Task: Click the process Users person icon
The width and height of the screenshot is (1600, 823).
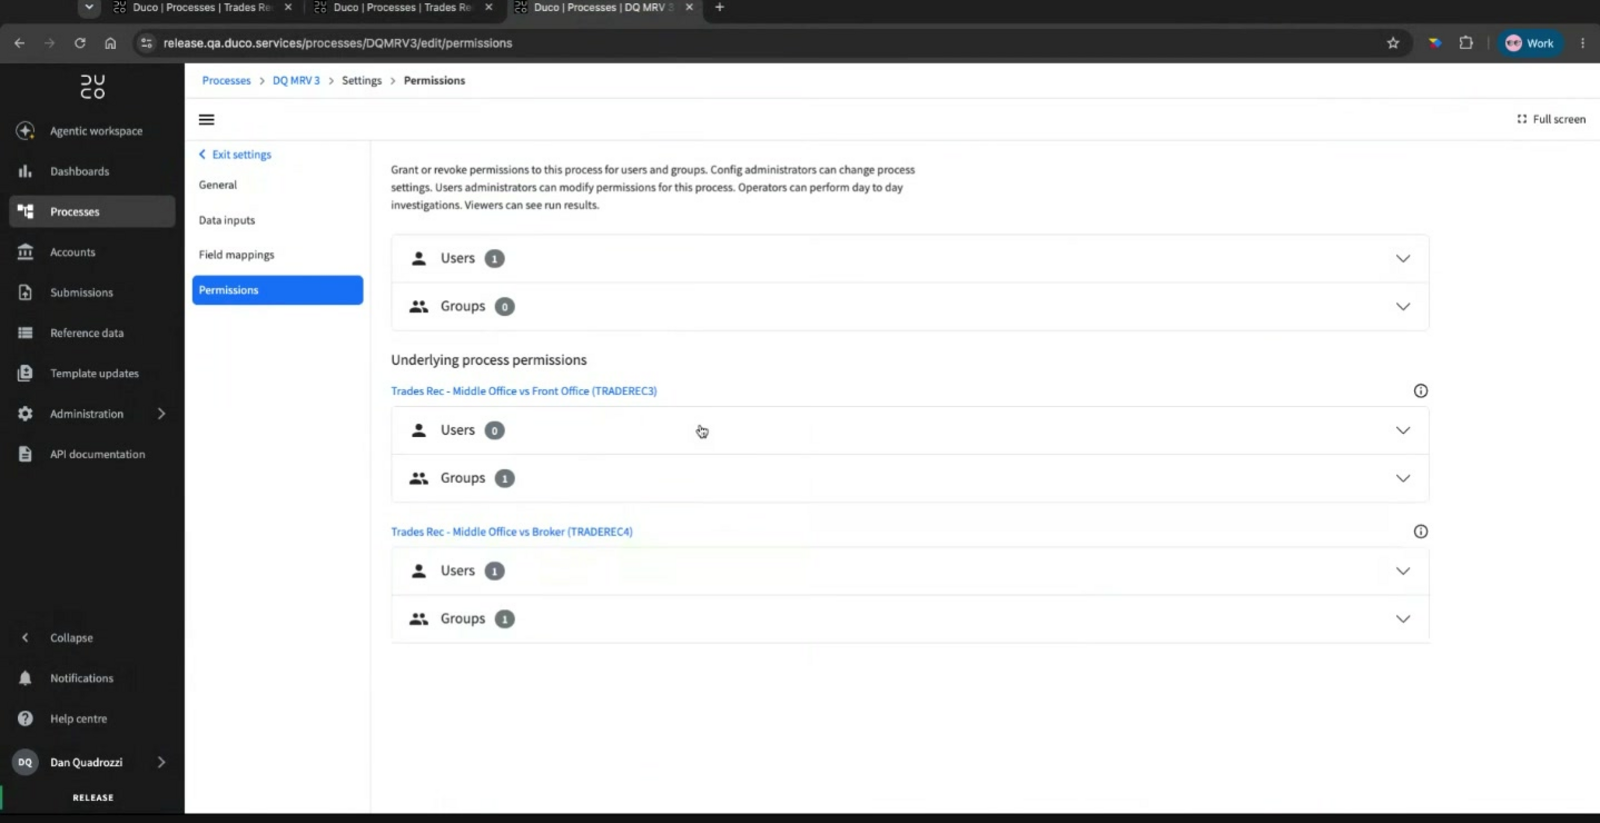Action: (x=419, y=259)
